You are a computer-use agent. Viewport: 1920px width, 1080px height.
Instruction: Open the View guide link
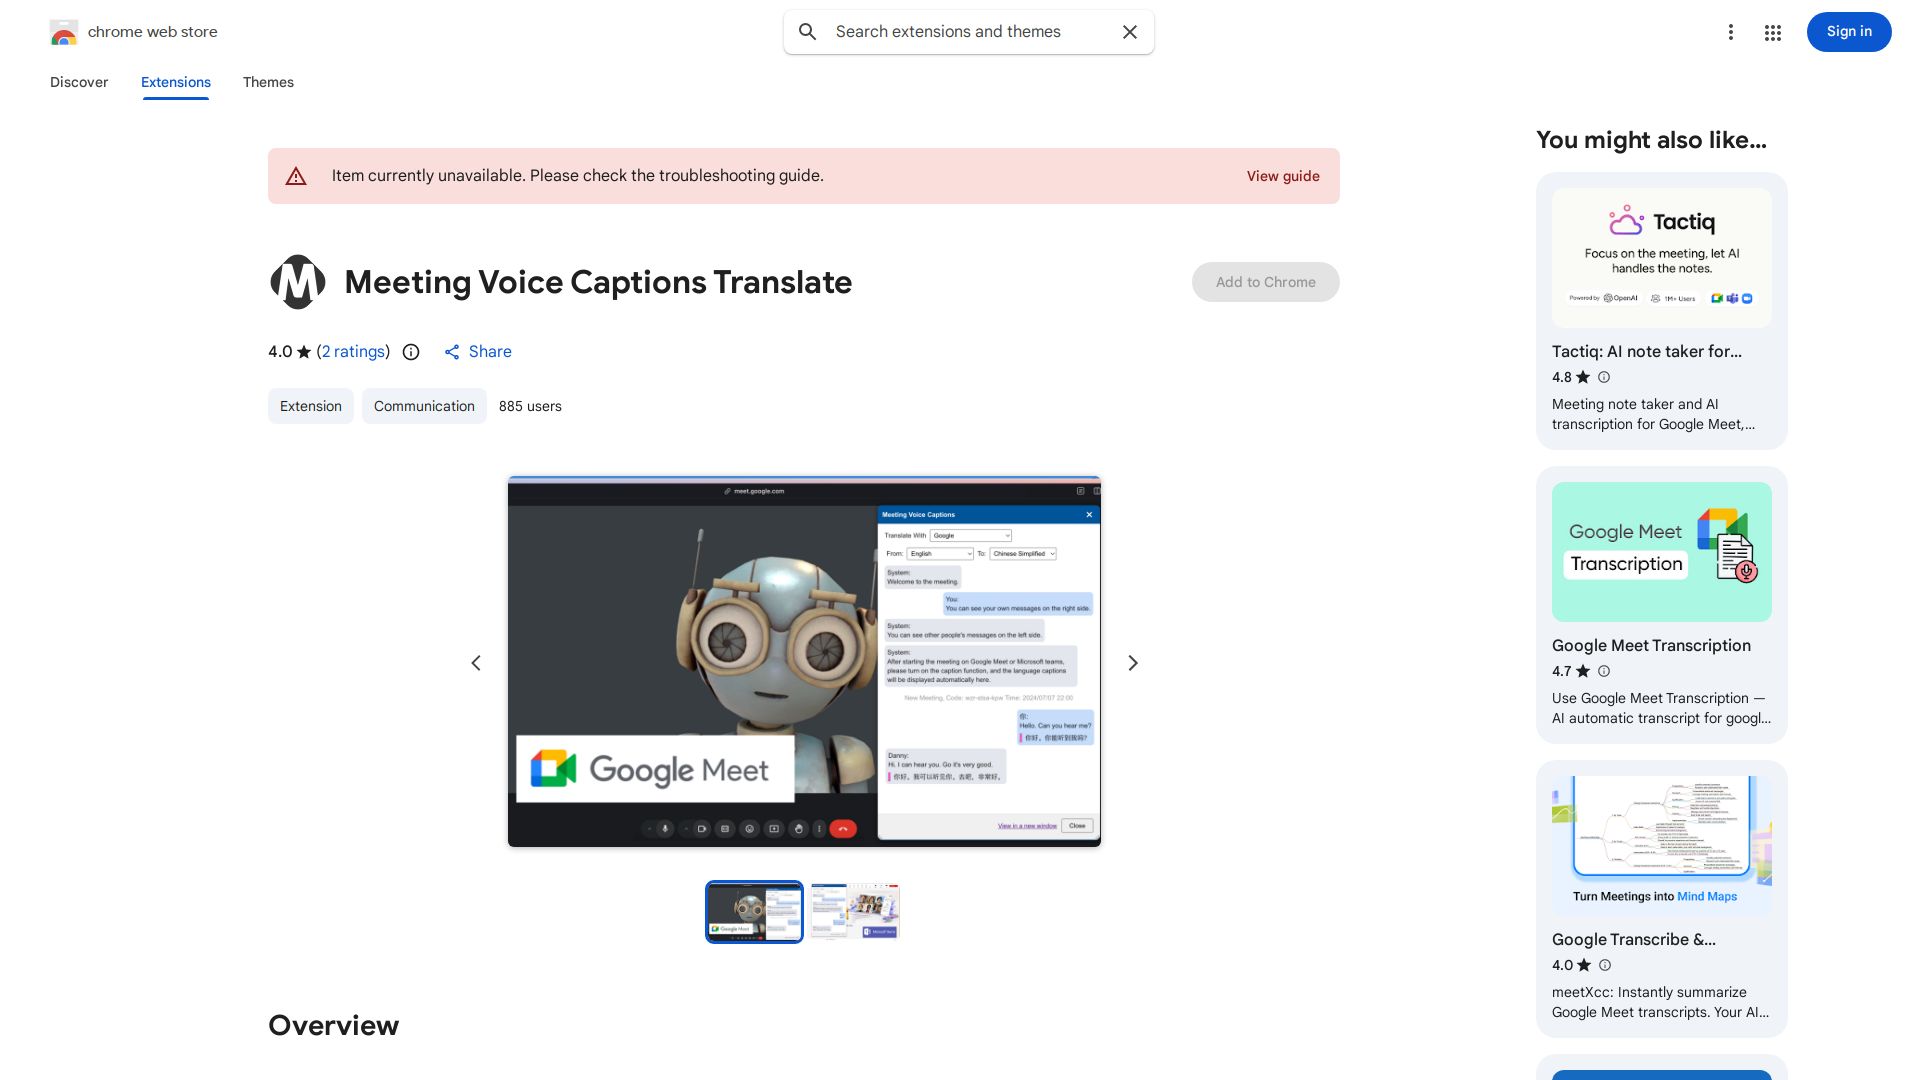point(1283,176)
